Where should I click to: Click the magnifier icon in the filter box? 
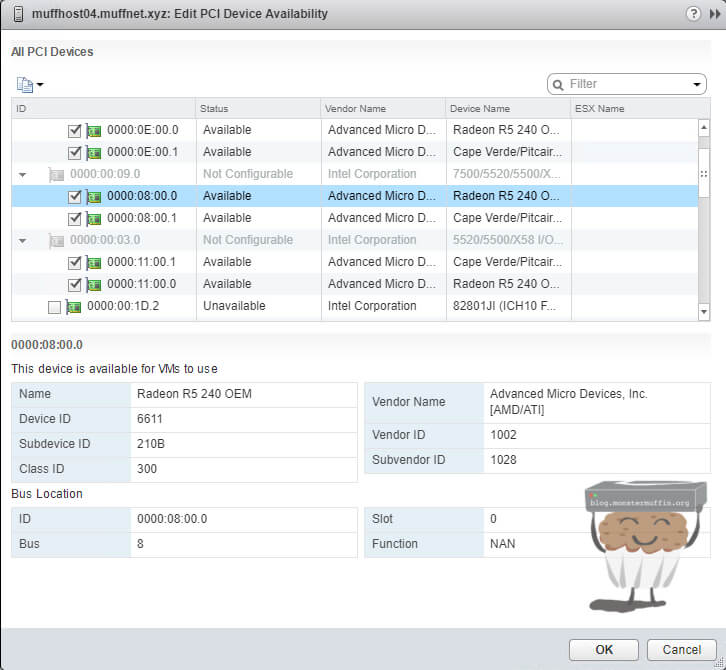[x=559, y=84]
